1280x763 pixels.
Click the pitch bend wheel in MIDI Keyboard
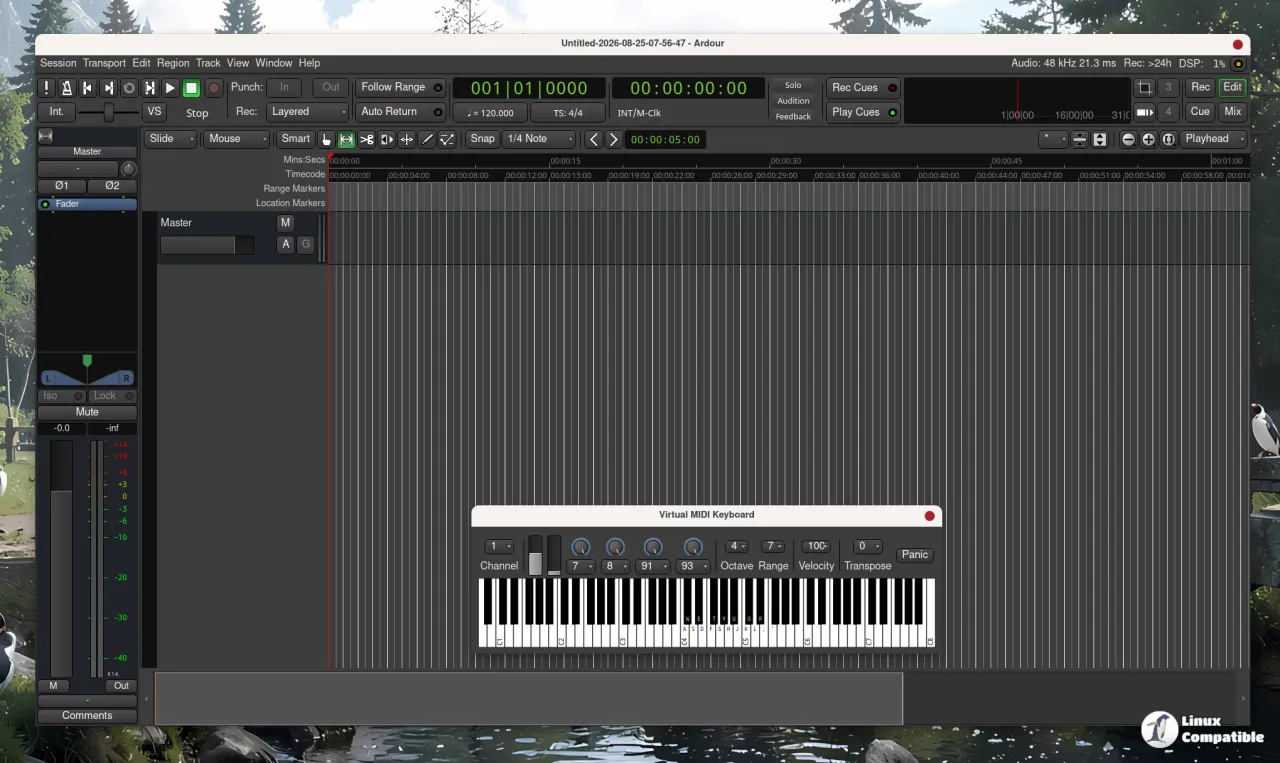tap(535, 555)
